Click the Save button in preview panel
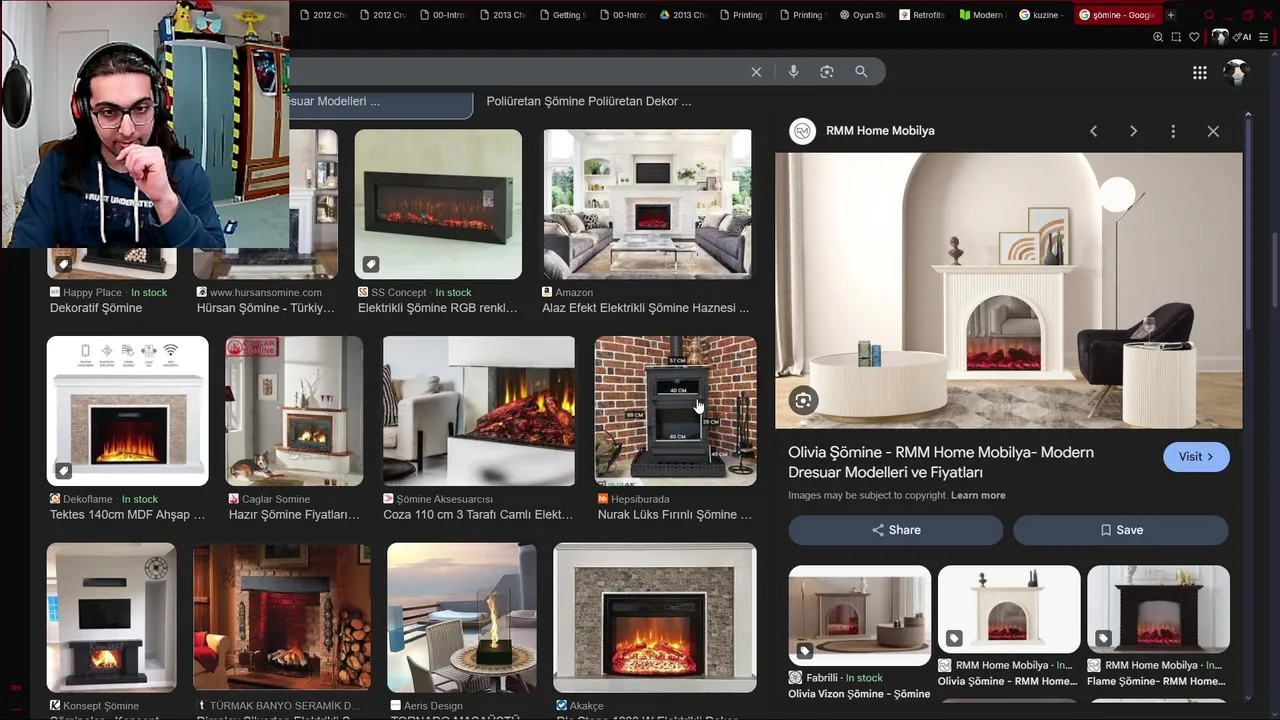The height and width of the screenshot is (720, 1280). (1121, 530)
